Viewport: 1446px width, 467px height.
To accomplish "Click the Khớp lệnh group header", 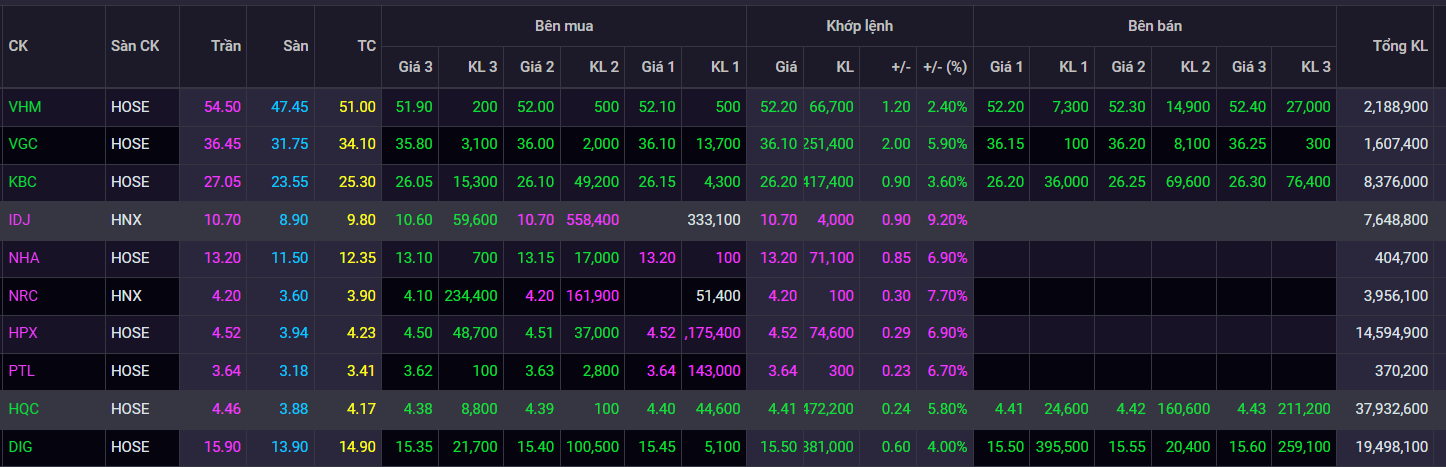I will pyautogui.click(x=859, y=26).
